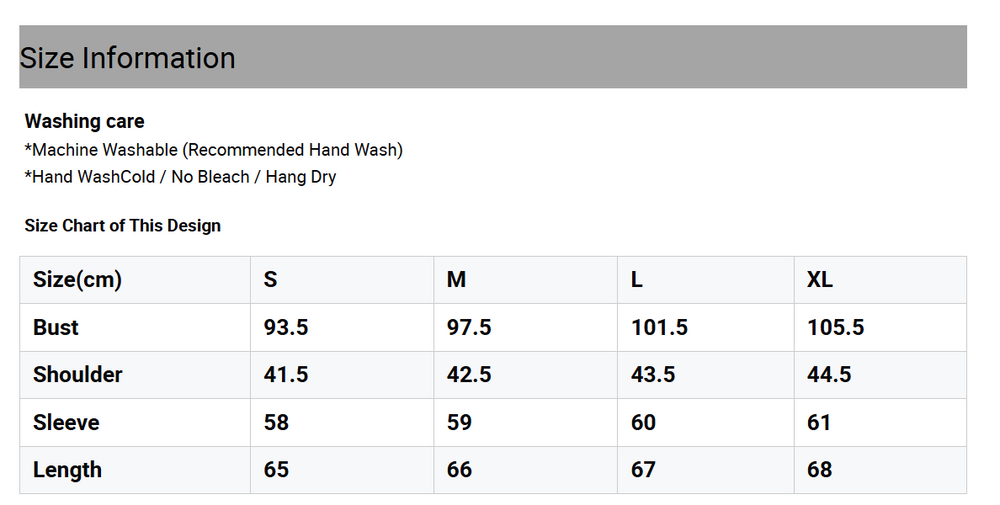
Task: Select the Size Chart of This Design heading
Action: (122, 226)
